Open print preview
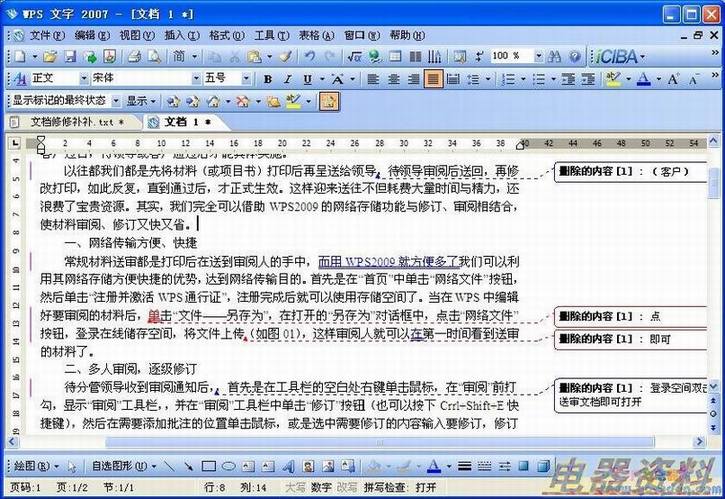The width and height of the screenshot is (725, 499). click(154, 57)
